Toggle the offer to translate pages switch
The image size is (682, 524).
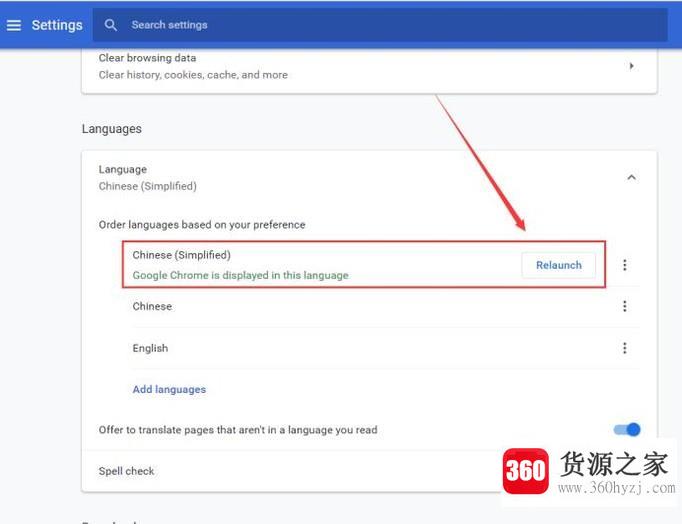click(627, 430)
